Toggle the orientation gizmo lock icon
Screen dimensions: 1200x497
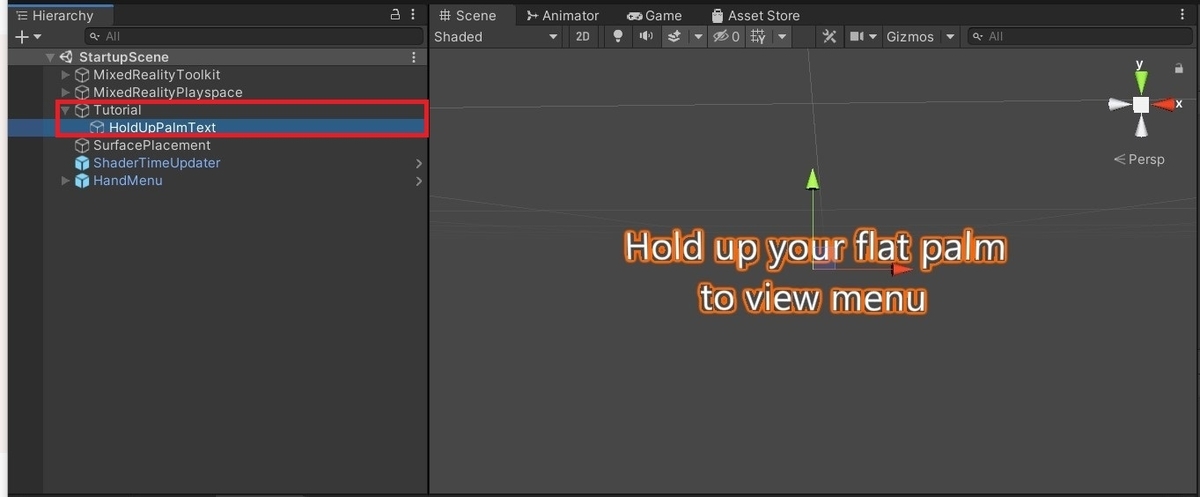(1180, 68)
